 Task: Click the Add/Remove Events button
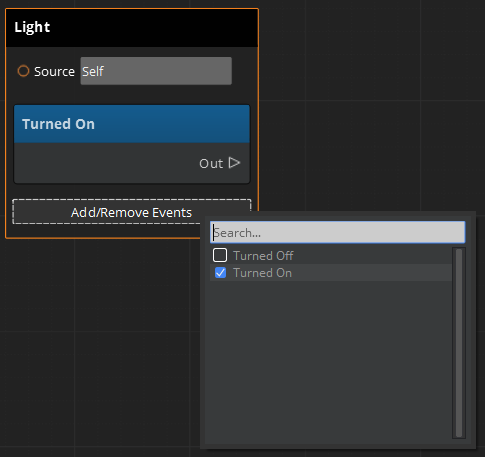[x=131, y=212]
